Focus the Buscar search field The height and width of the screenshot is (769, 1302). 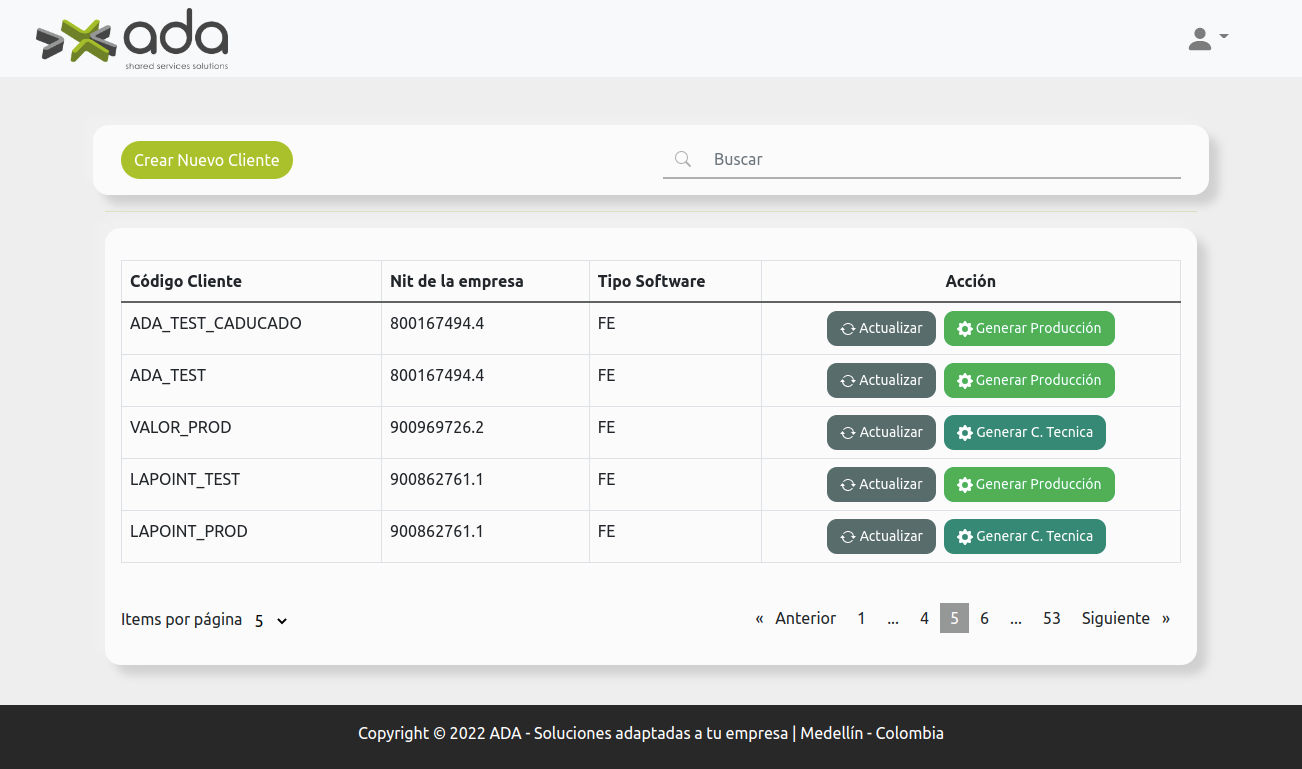pyautogui.click(x=940, y=159)
